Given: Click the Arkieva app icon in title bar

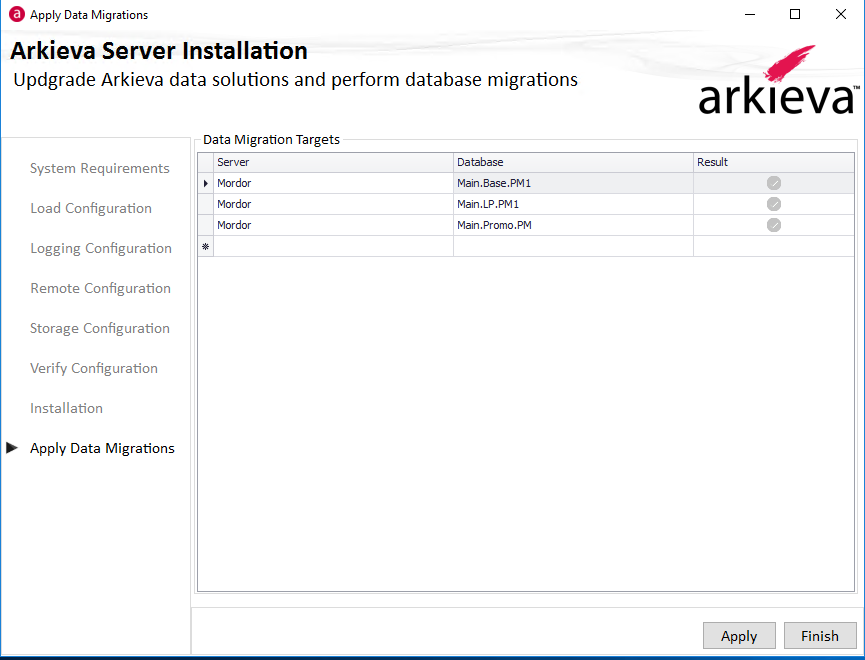Looking at the screenshot, I should (x=17, y=14).
